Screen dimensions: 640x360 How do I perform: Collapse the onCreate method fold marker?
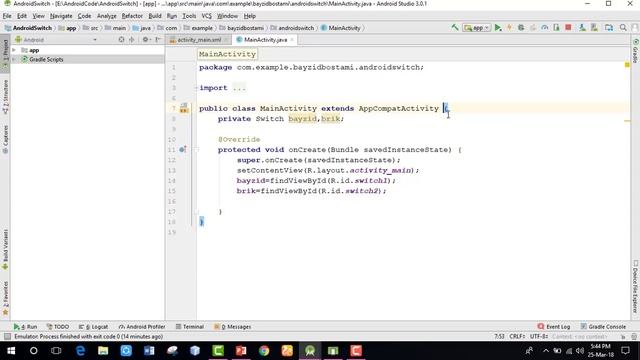(x=196, y=150)
